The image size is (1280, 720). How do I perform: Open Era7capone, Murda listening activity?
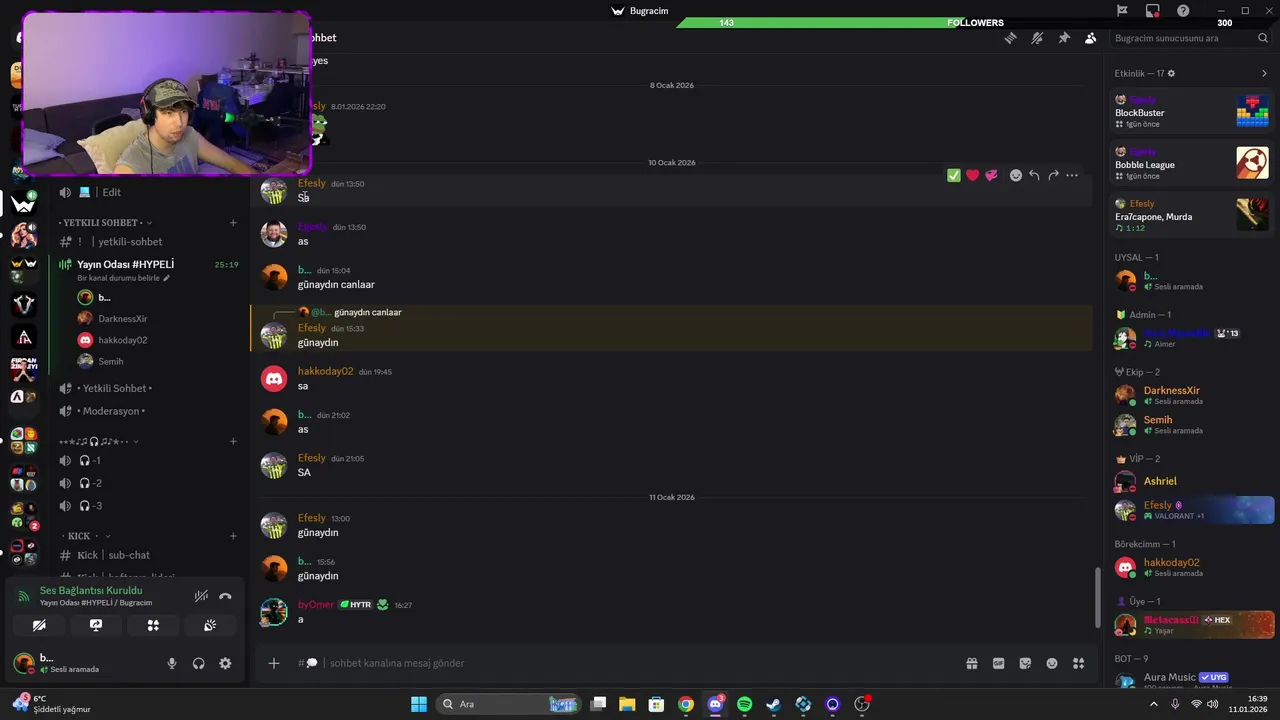[x=1192, y=215]
